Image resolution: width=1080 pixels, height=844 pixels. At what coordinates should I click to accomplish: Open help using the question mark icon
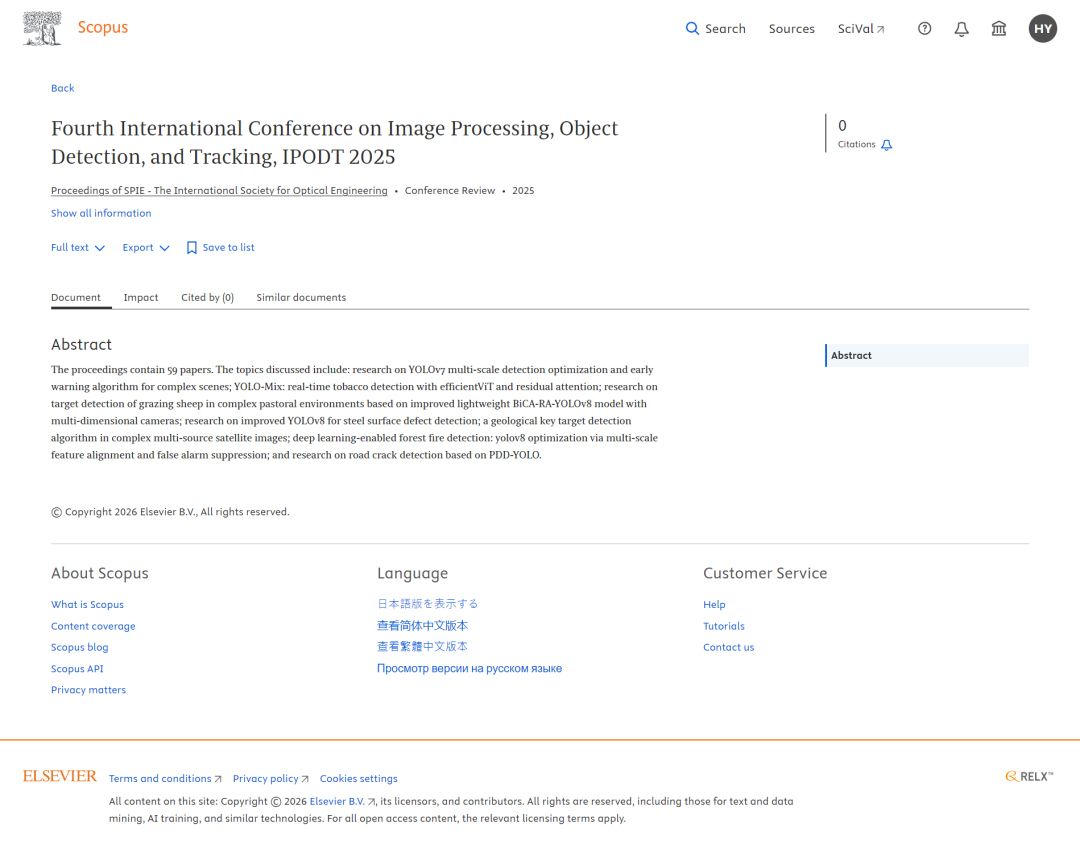coord(924,28)
